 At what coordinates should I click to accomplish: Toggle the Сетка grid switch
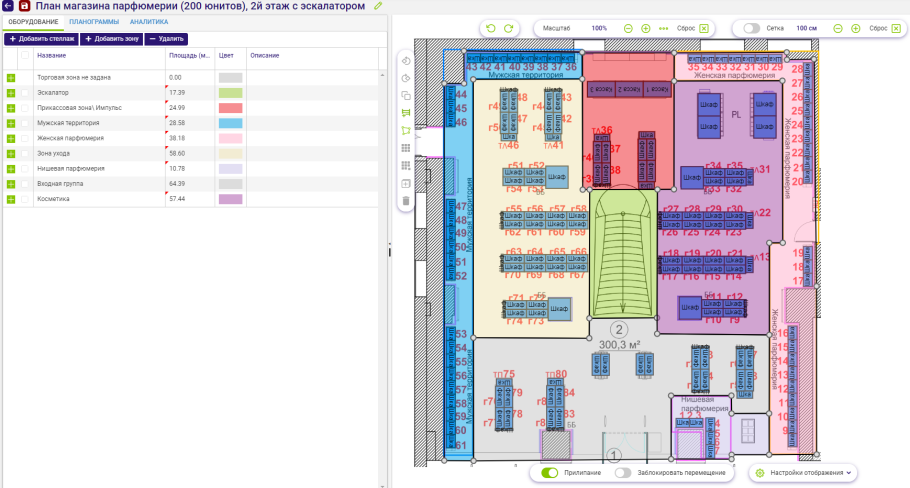[751, 29]
